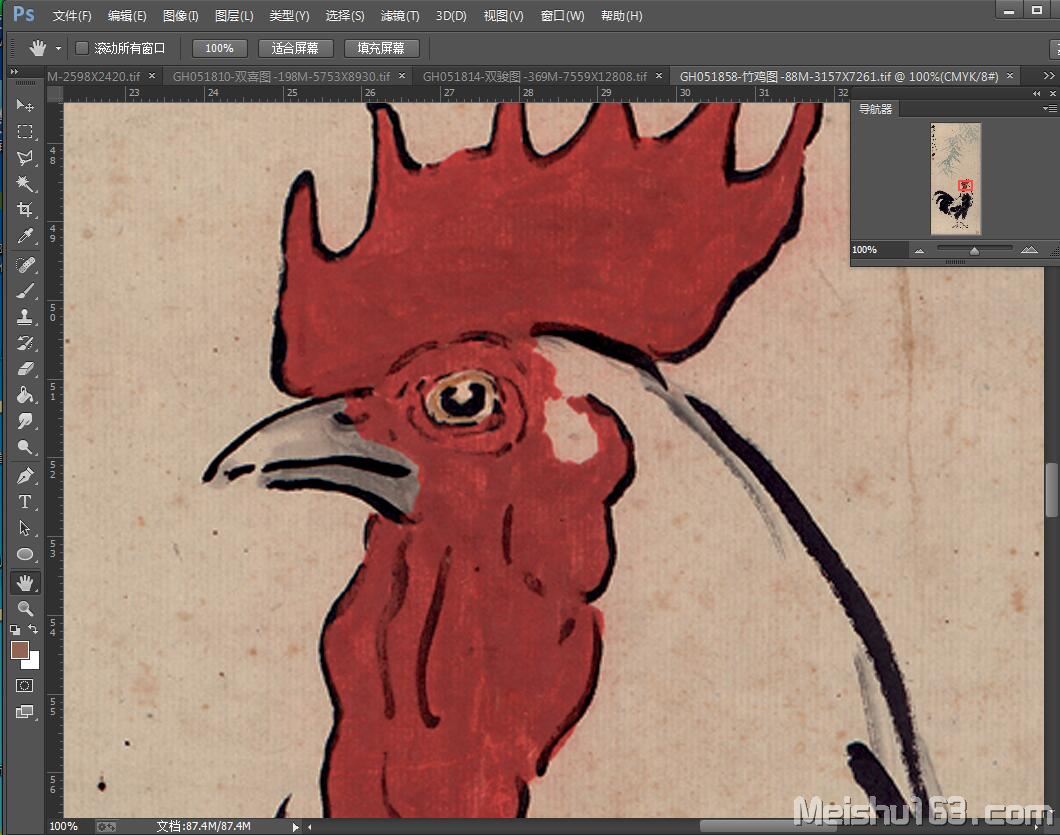Click the vertical scrollbar thumb
This screenshot has width=1060, height=835.
coord(1051,490)
